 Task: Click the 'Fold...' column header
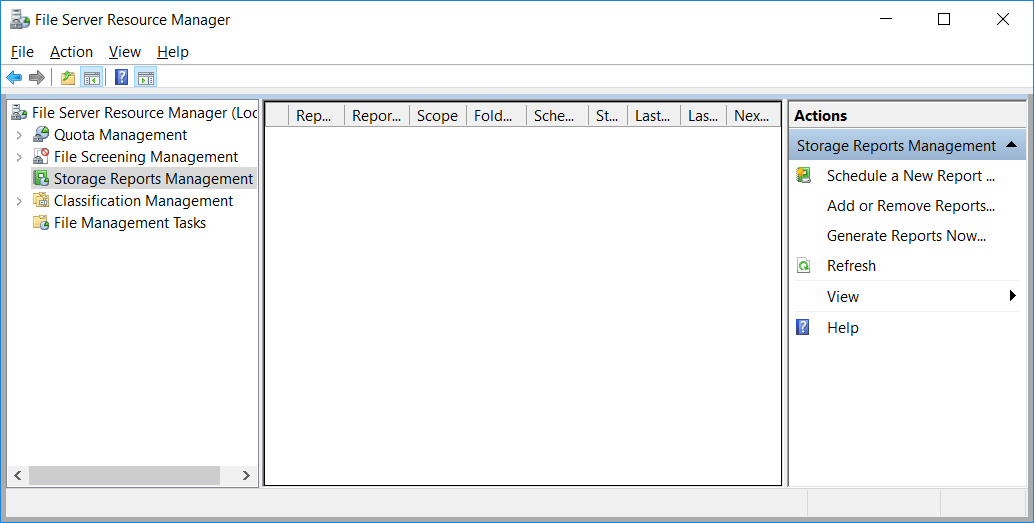[497, 115]
